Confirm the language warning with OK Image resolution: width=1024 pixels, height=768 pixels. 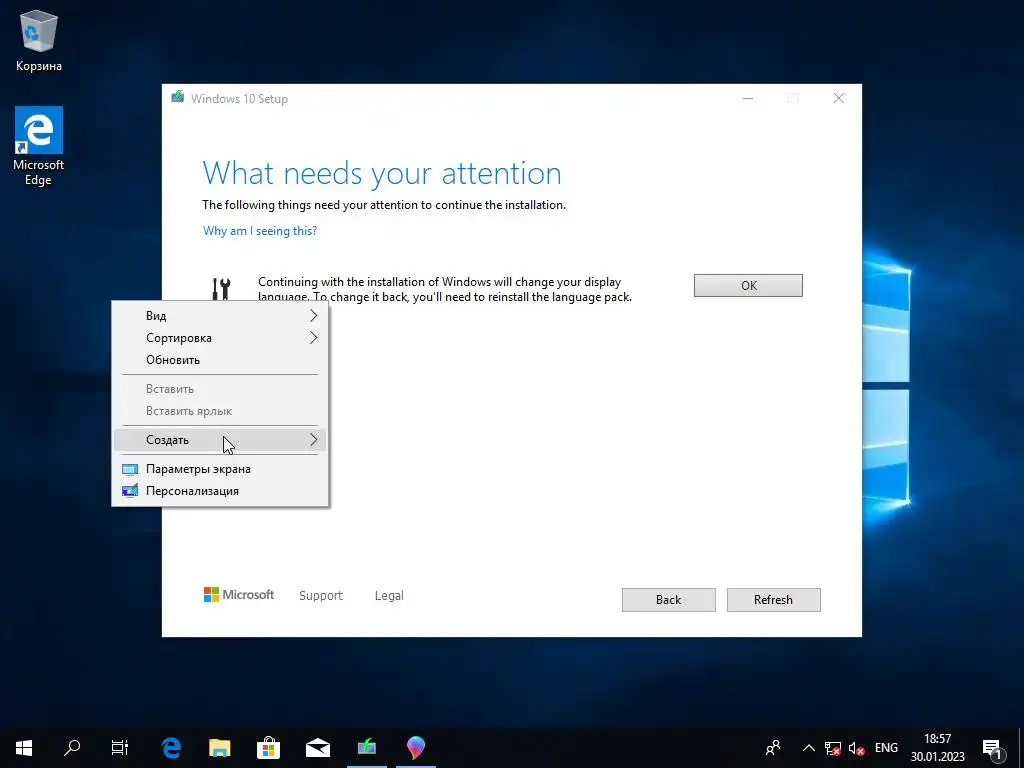pyautogui.click(x=748, y=285)
